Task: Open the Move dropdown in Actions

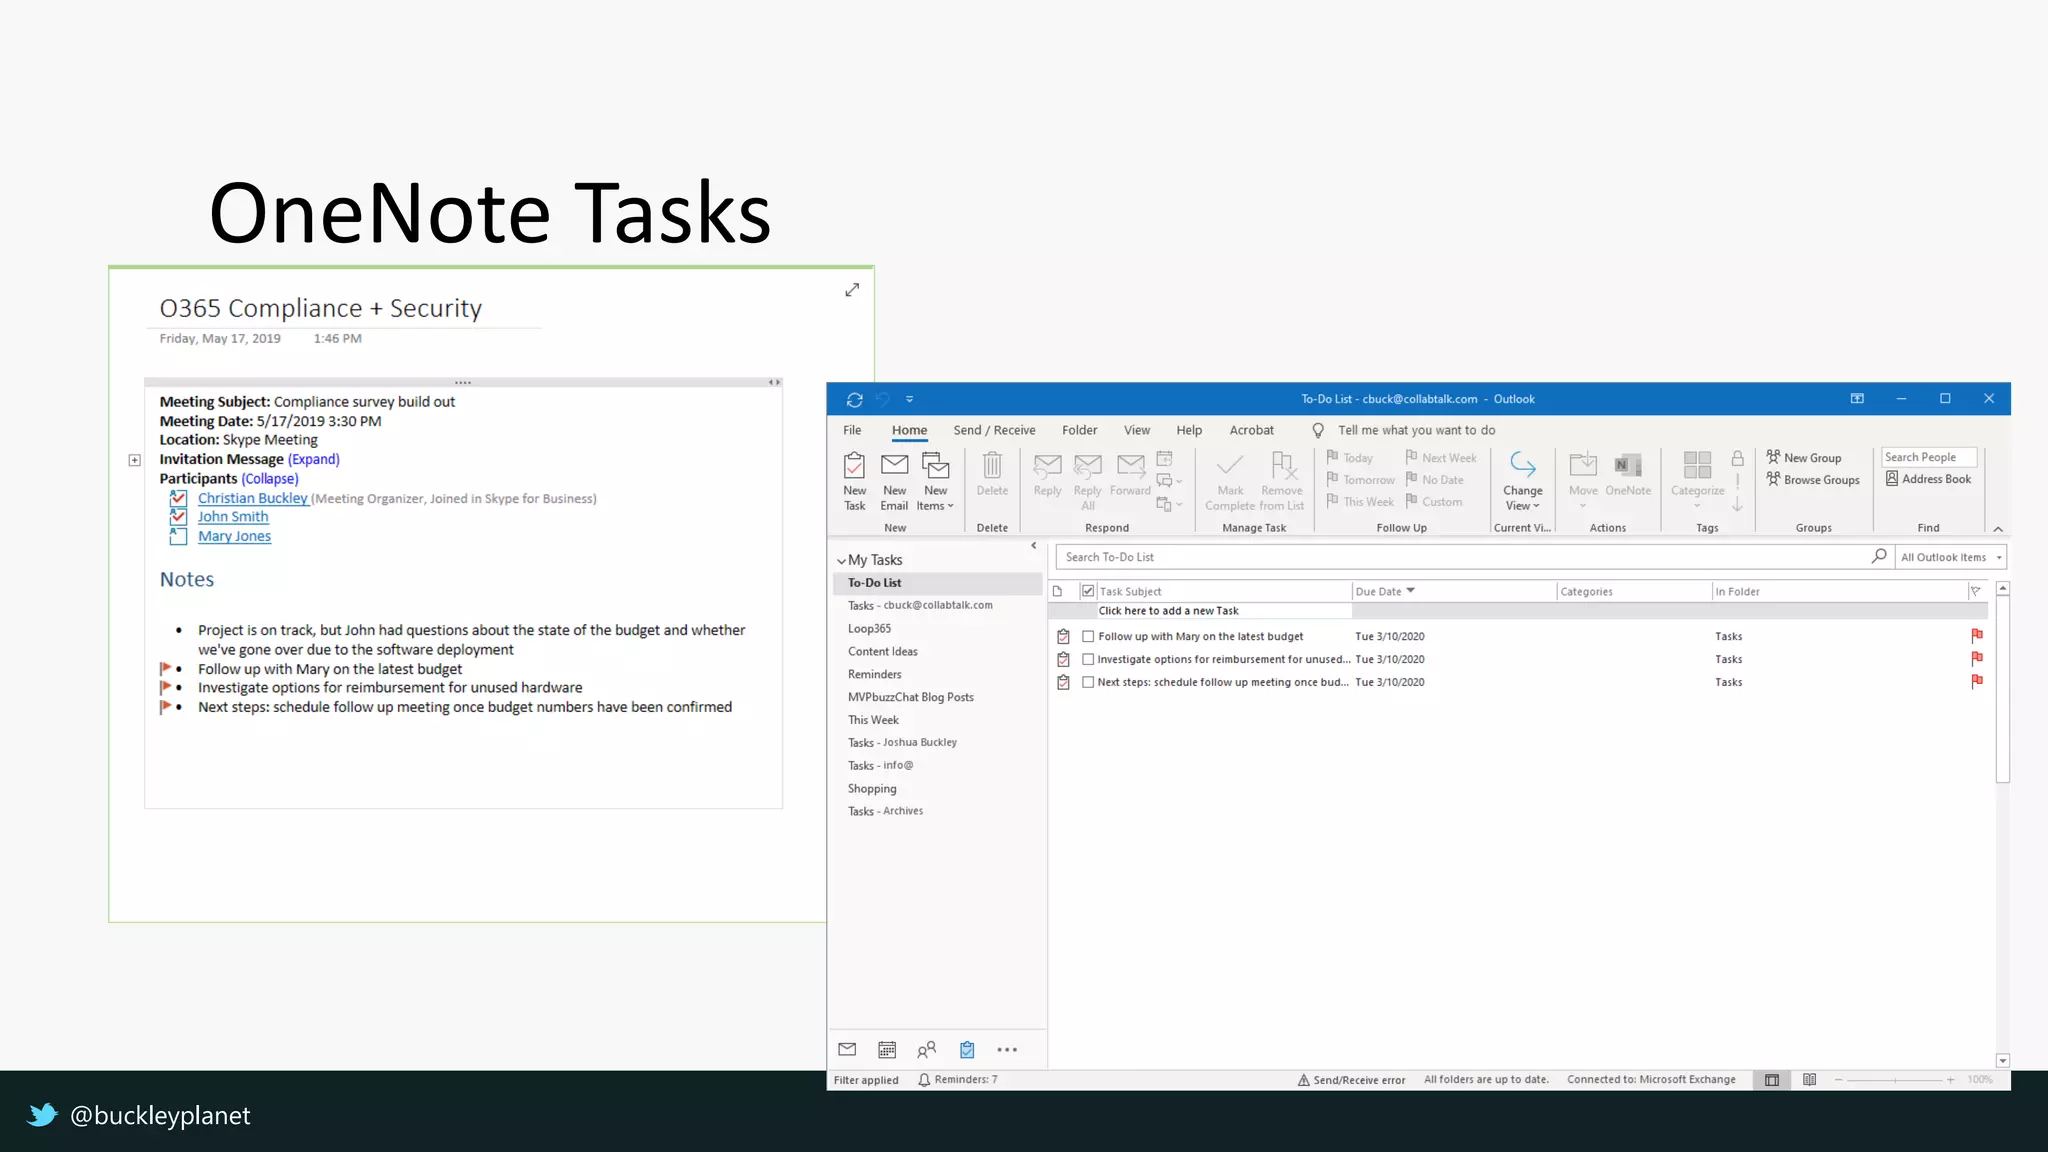Action: click(1583, 480)
